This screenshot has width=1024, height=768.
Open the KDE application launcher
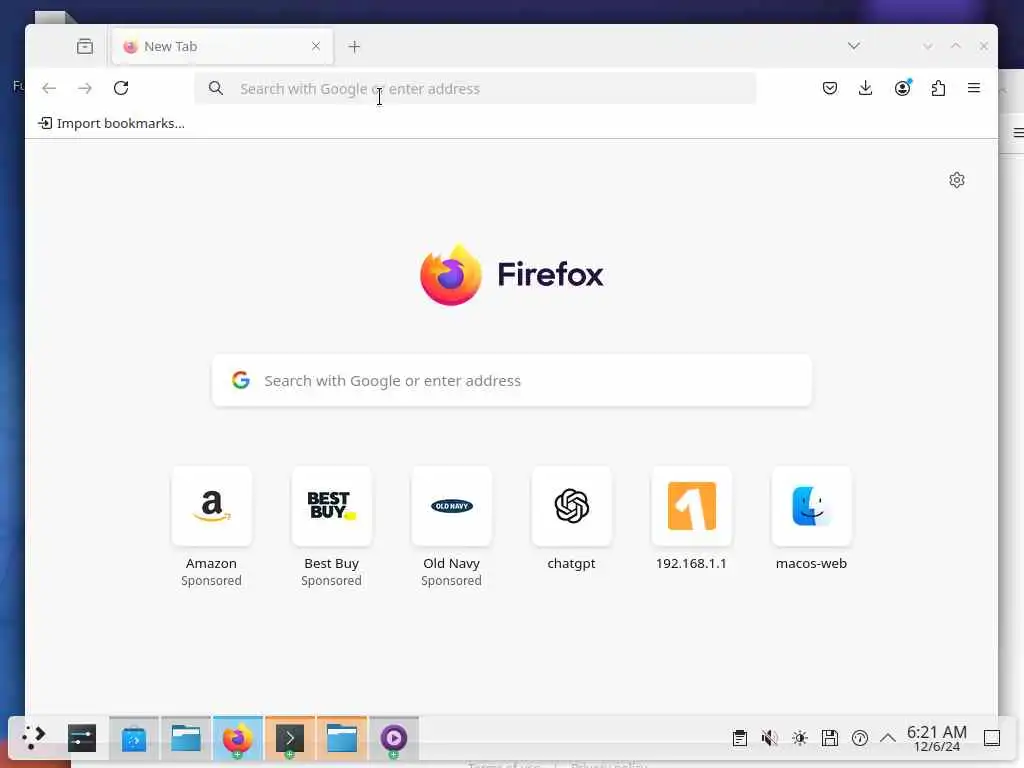(x=33, y=738)
